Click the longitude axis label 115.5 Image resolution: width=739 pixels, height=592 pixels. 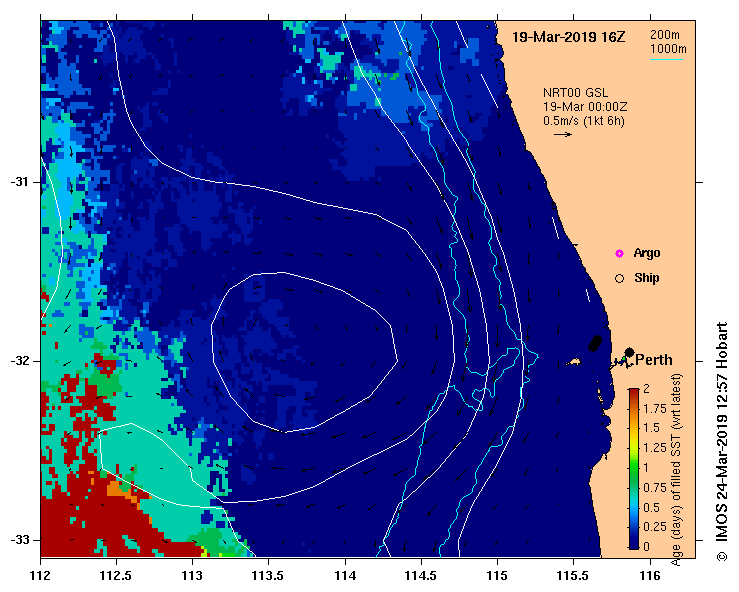pos(573,576)
